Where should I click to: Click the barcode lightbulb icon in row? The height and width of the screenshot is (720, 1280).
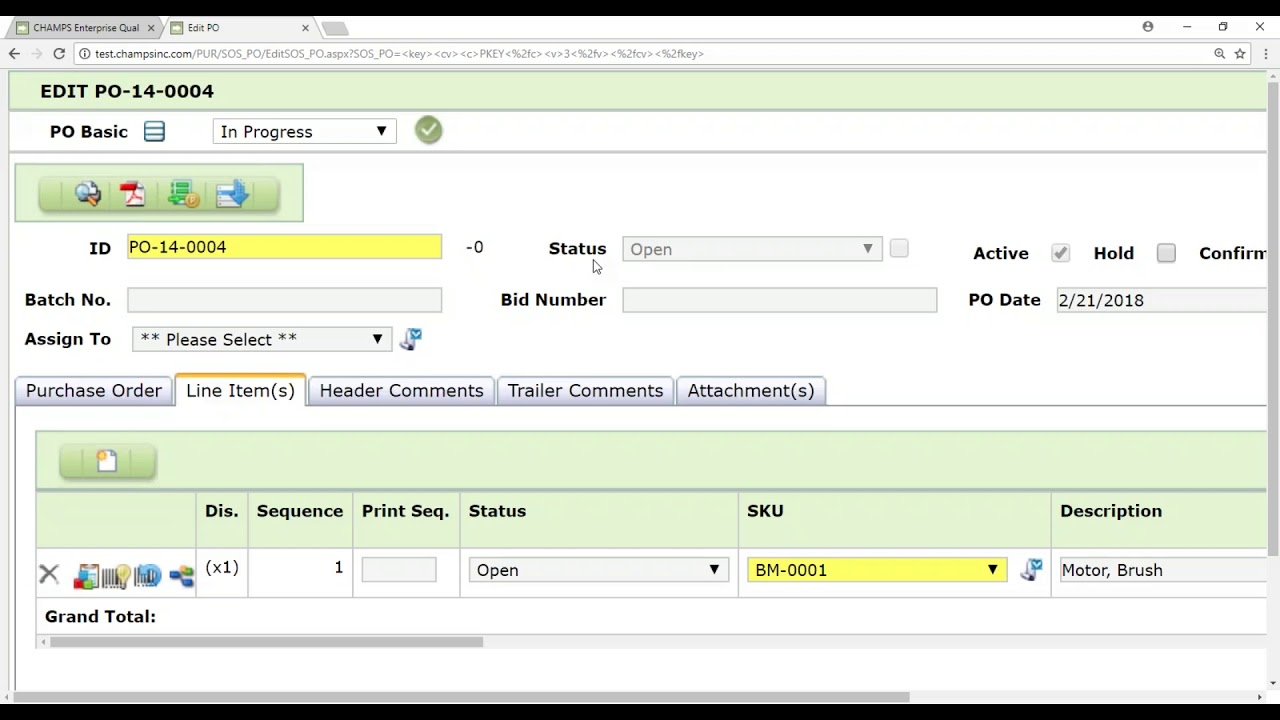tap(116, 576)
